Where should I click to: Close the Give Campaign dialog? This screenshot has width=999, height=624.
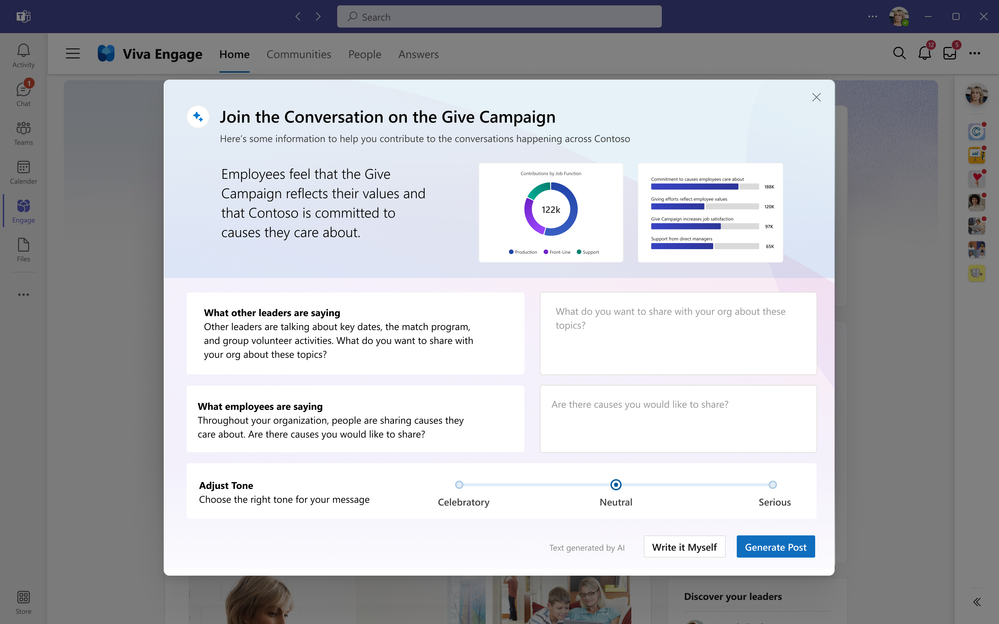(816, 98)
